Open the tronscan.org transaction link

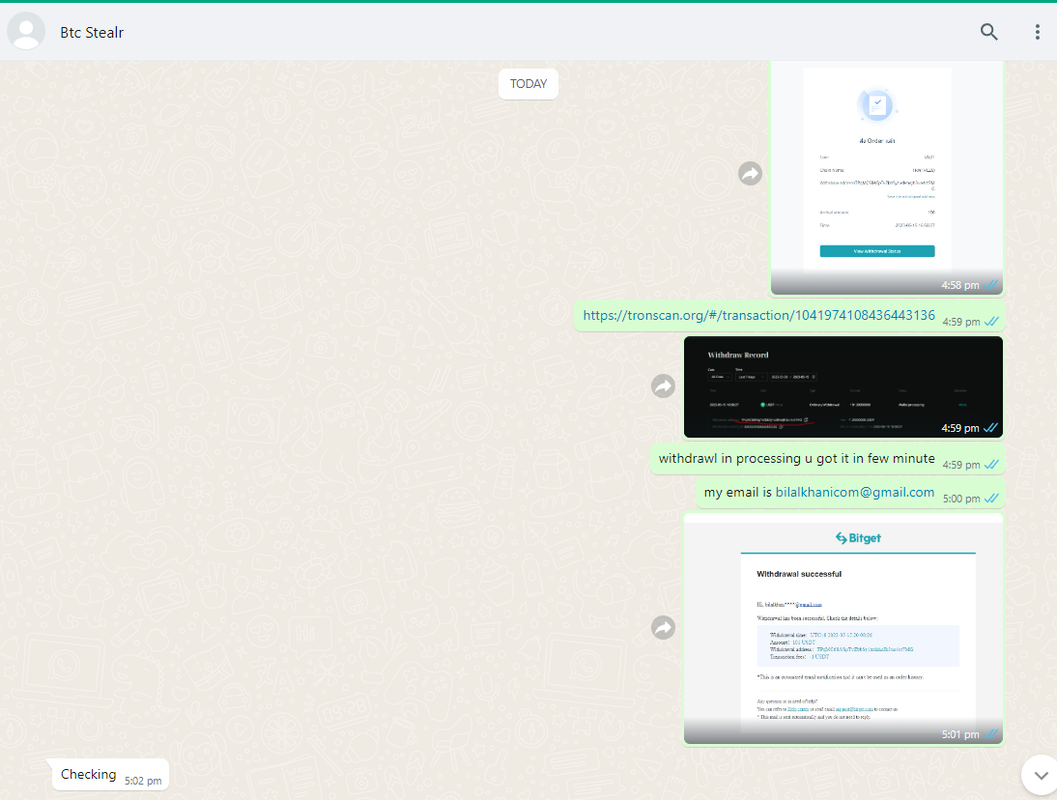(x=759, y=315)
